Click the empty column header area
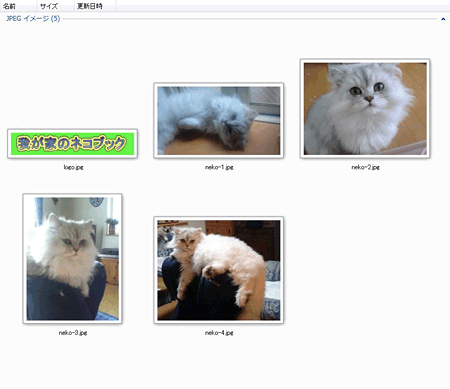 (283, 6)
